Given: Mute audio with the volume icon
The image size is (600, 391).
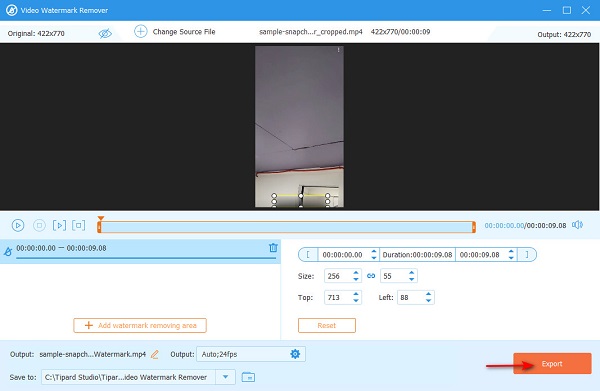Looking at the screenshot, I should coord(577,225).
